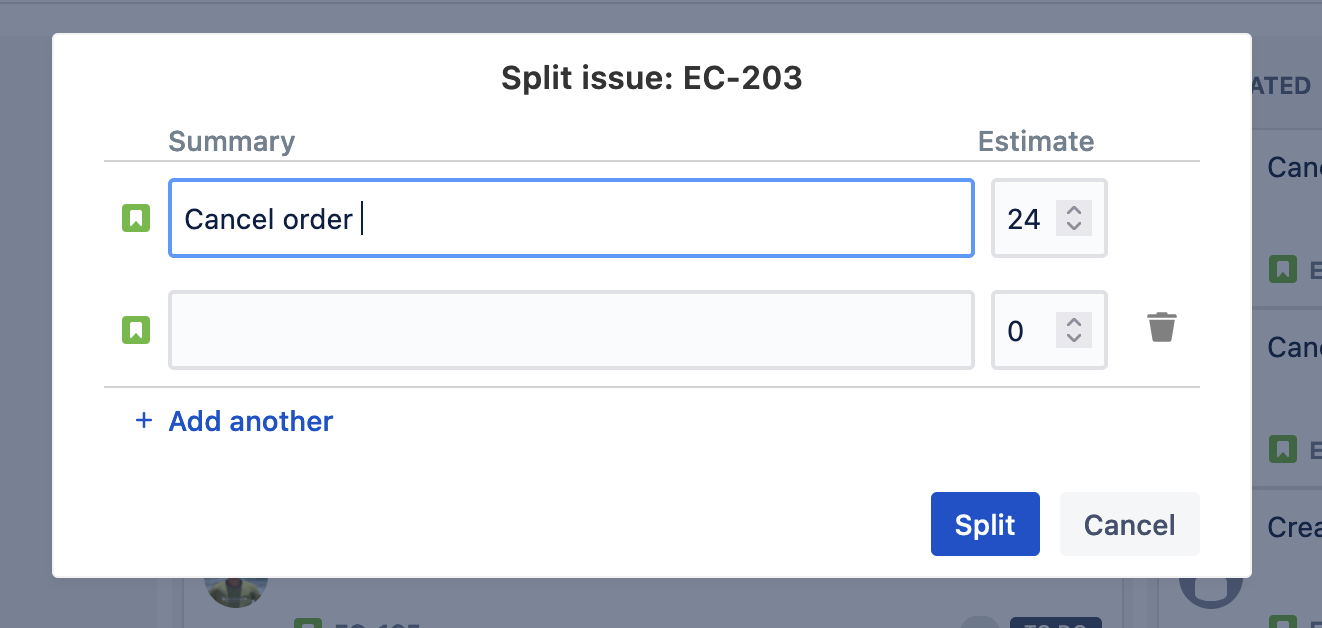Delete the second split row with trash icon

[1161, 328]
